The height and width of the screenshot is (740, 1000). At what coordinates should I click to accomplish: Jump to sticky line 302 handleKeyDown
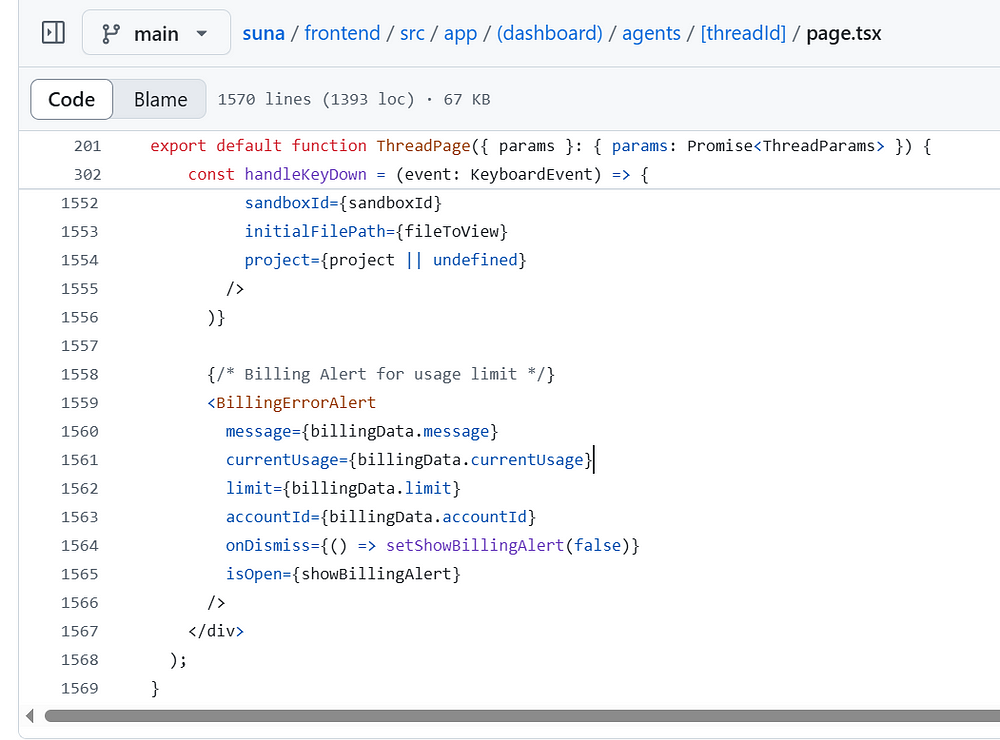point(418,175)
